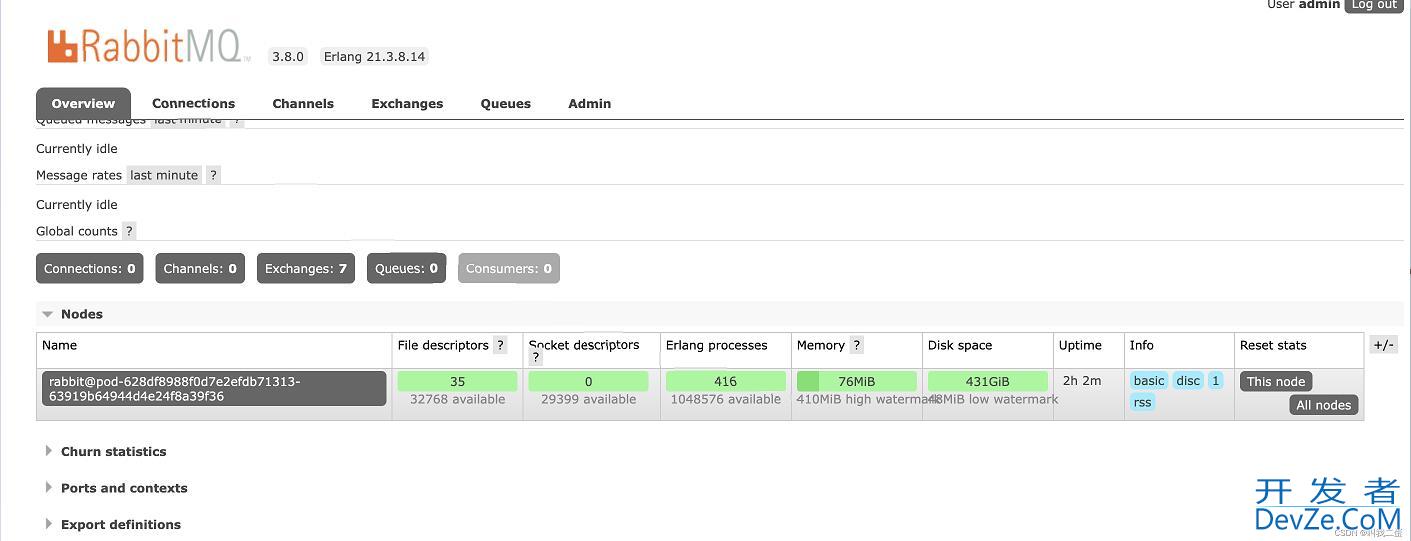Open help for Message rates

click(x=213, y=175)
